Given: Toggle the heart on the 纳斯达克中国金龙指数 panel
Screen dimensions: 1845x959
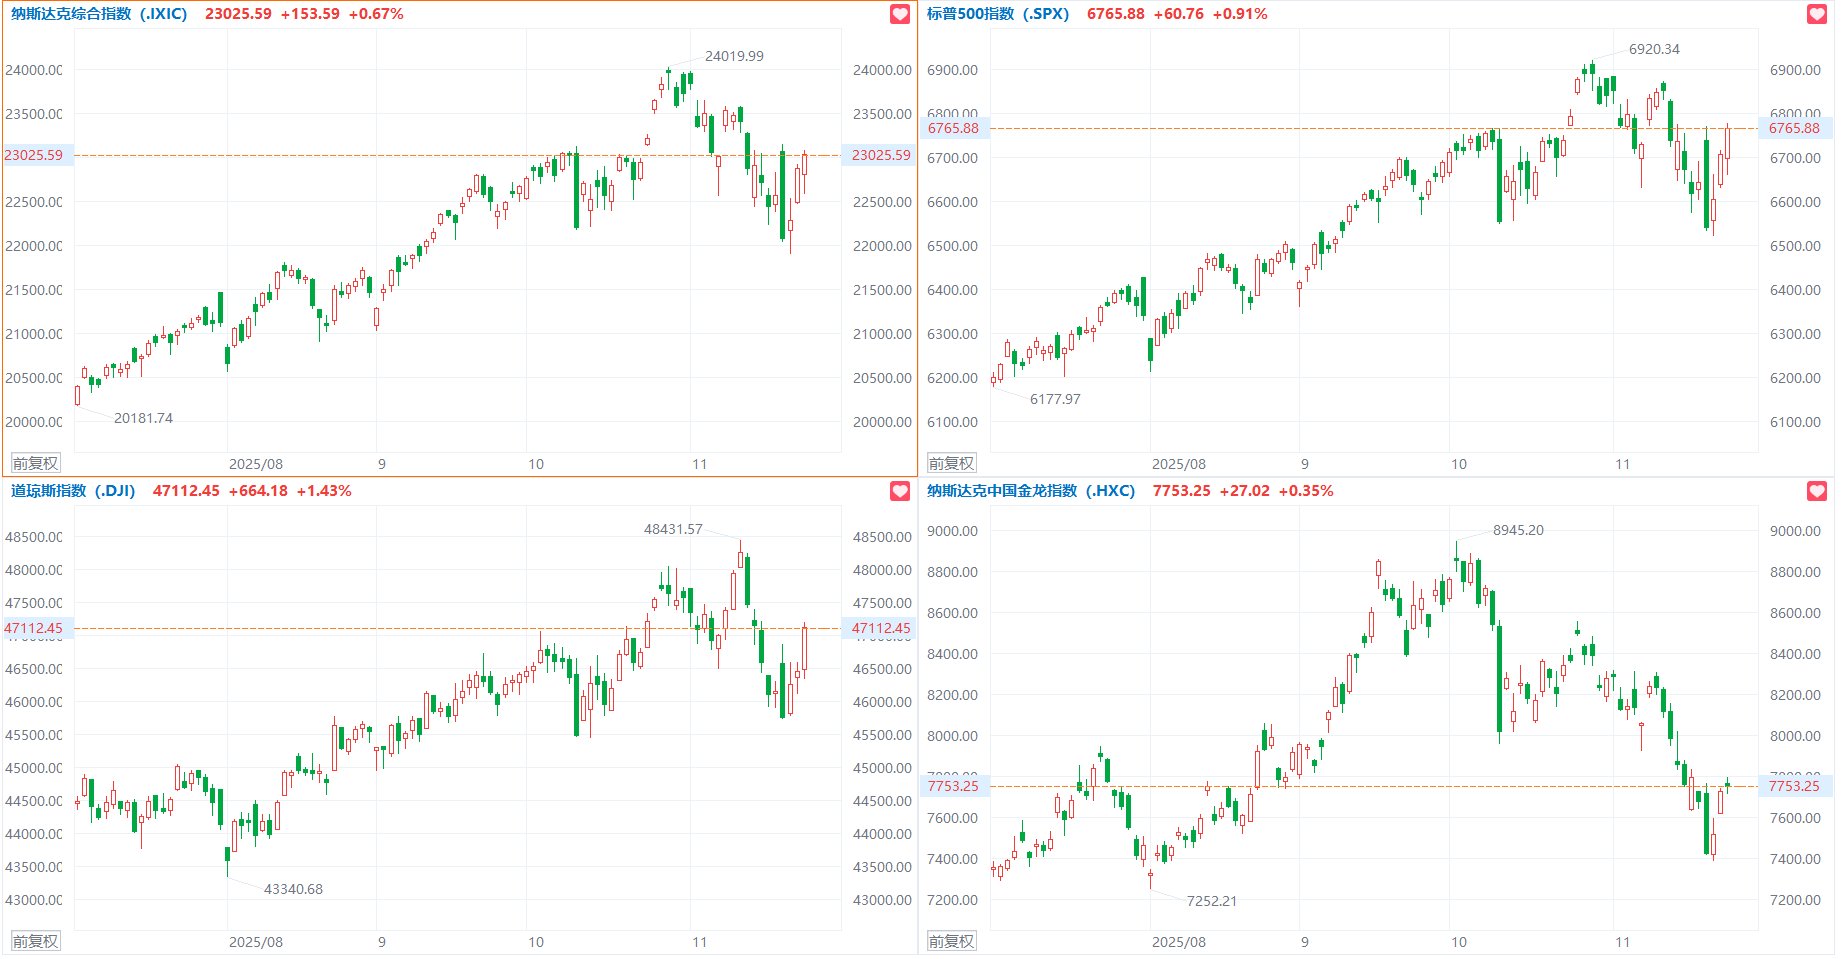Looking at the screenshot, I should (1817, 491).
